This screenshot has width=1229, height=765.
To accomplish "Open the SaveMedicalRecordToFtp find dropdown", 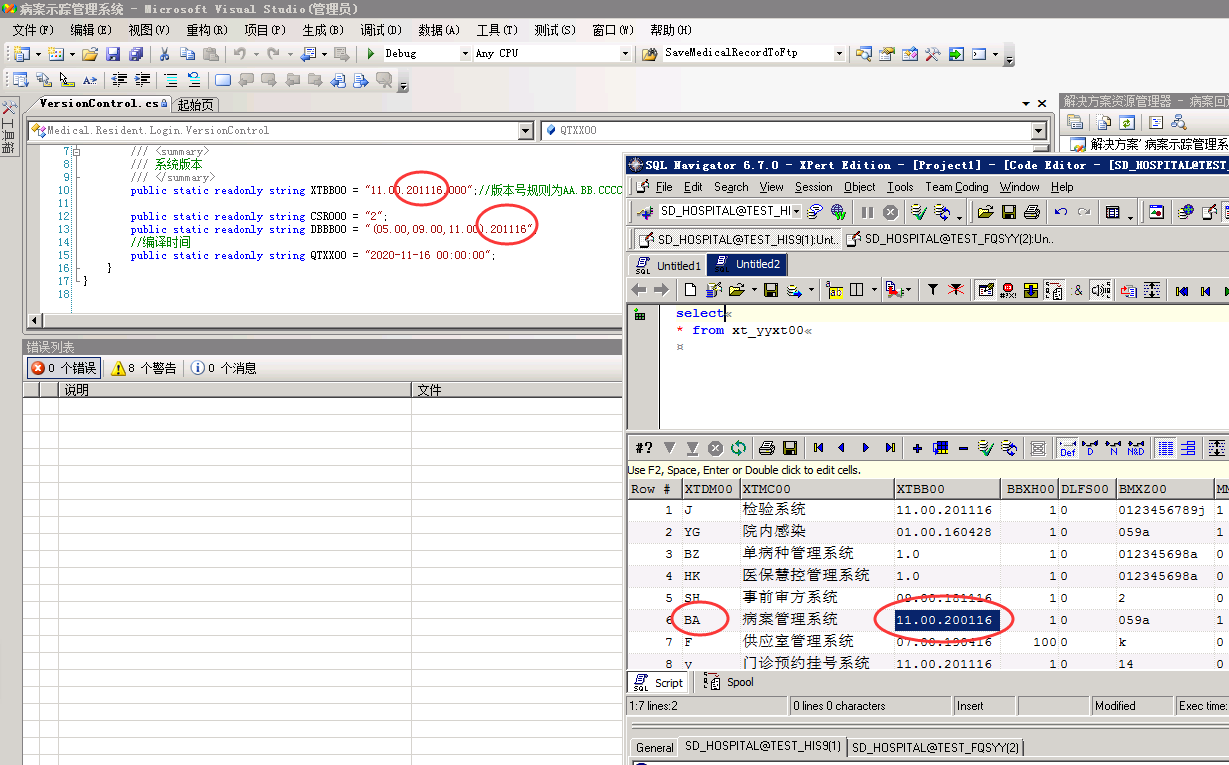I will pos(838,54).
